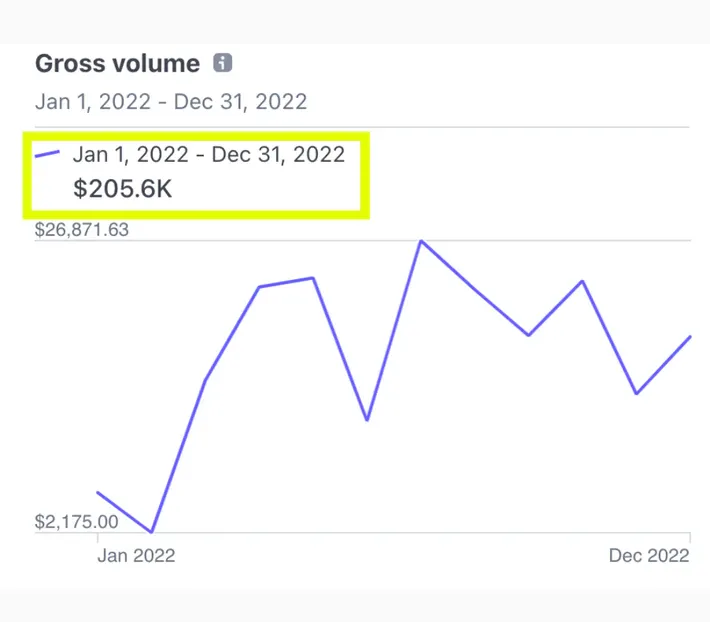Click the Dec 2022 x-axis label
The height and width of the screenshot is (622, 710).
[x=649, y=556]
